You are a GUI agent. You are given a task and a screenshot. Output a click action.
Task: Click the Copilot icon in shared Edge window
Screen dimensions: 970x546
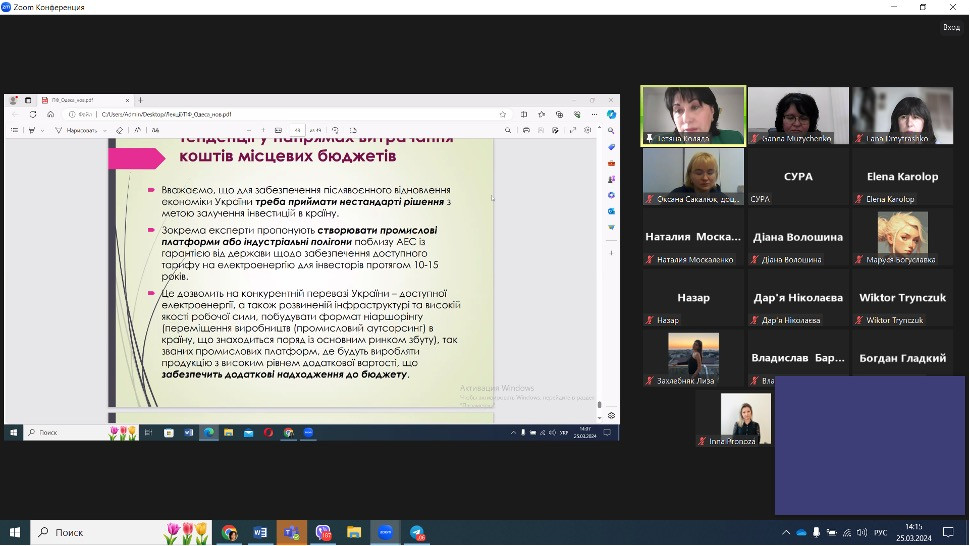coord(611,114)
